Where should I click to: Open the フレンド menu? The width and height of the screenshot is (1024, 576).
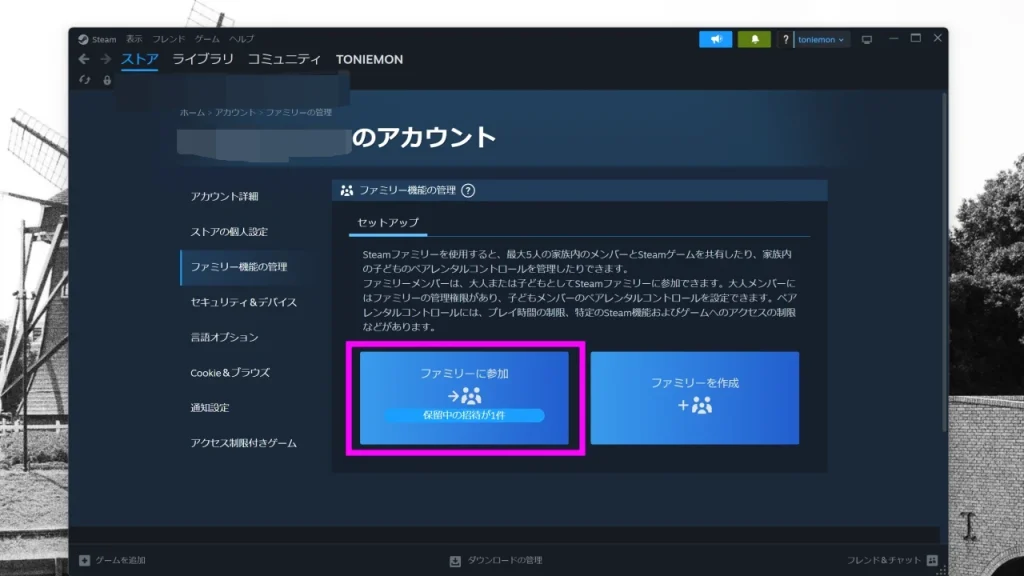168,39
